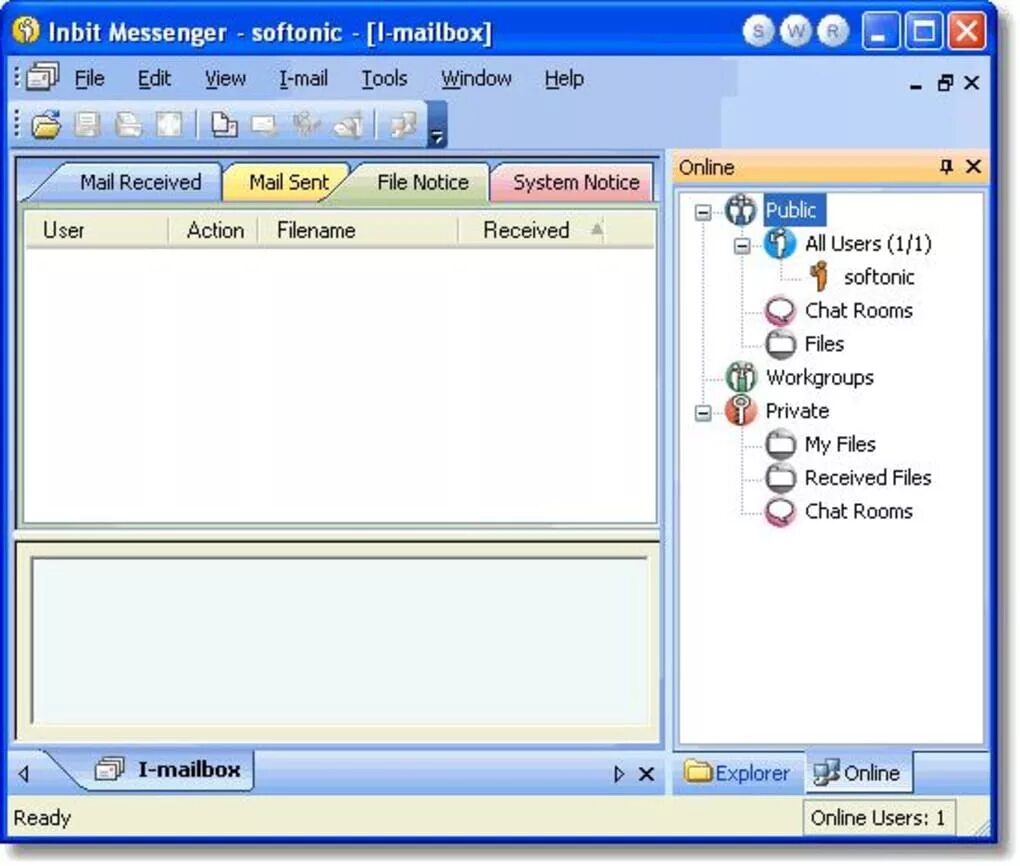Select the Public group icon

click(741, 210)
